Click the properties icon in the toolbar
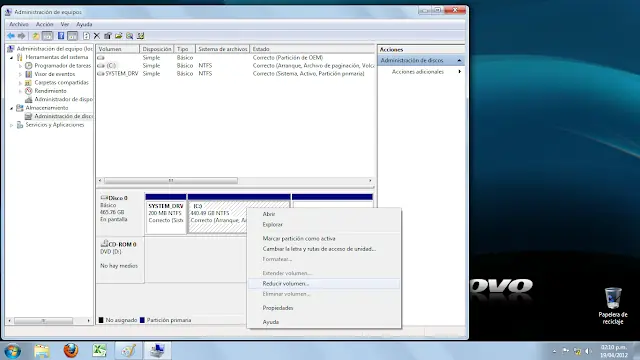The height and width of the screenshot is (360, 640). (108, 36)
